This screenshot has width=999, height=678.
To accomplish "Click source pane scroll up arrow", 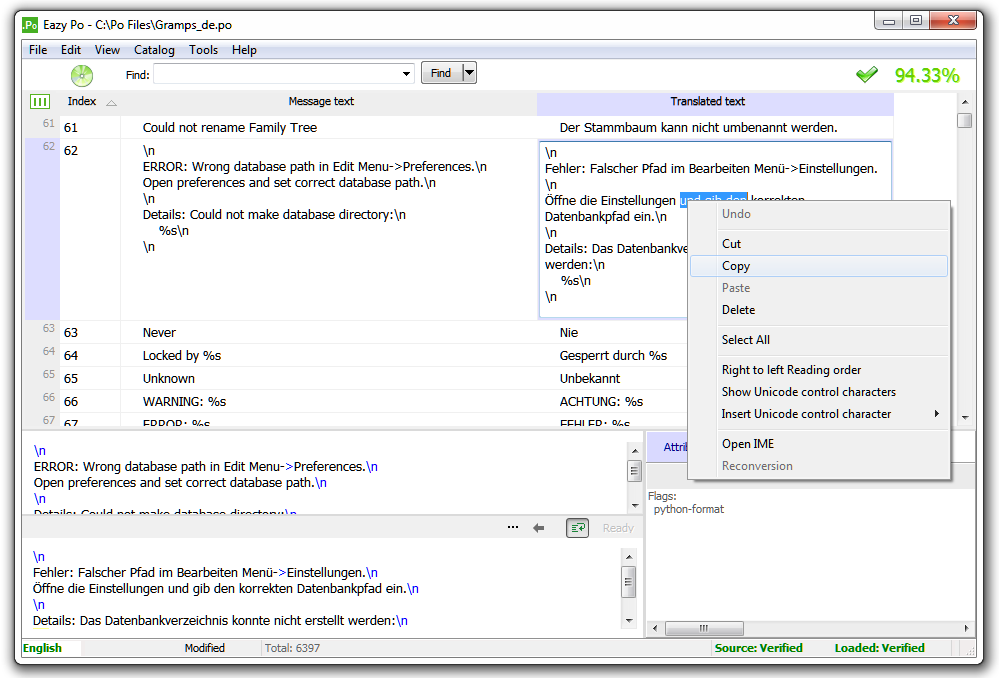I will pos(635,451).
